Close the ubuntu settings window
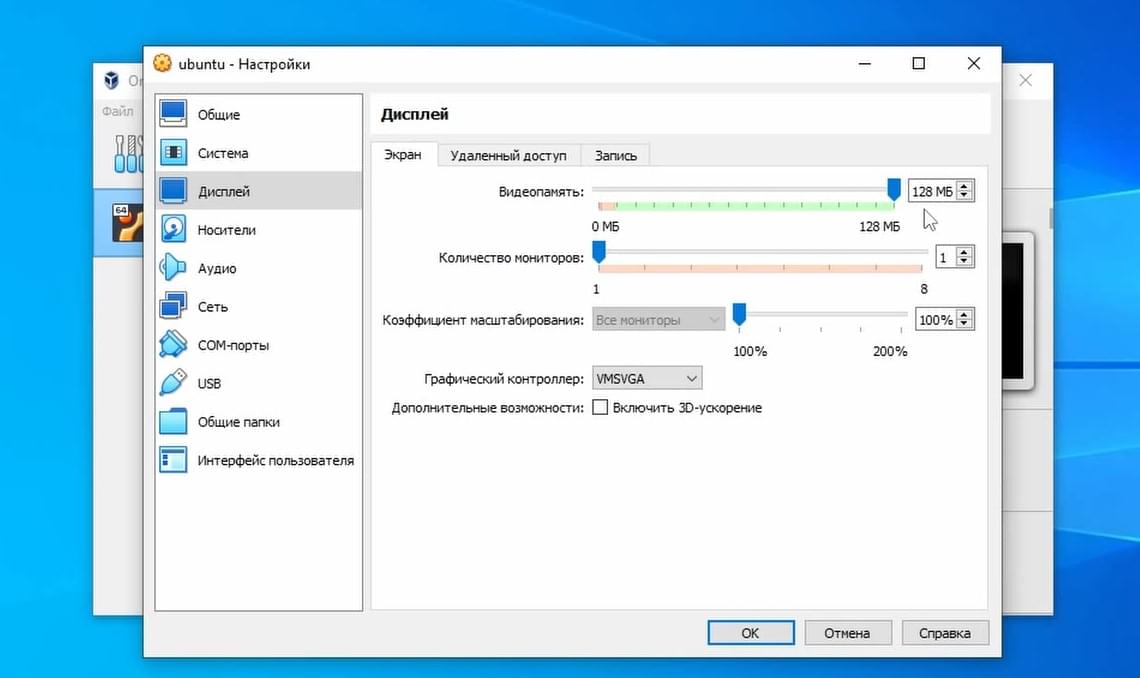 coord(974,63)
